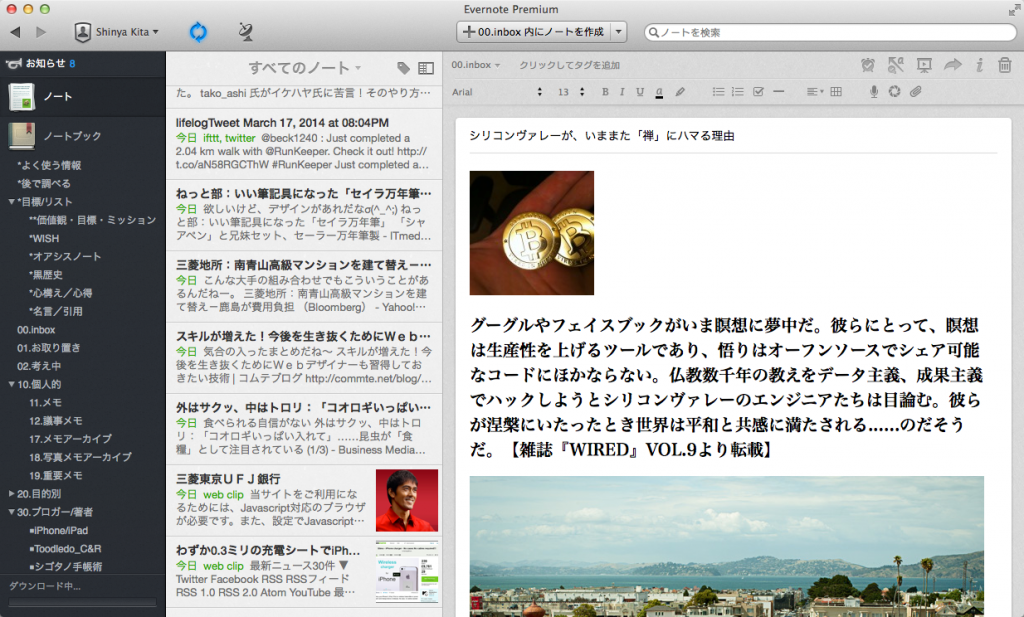Click the sync button in the toolbar

coord(198,32)
